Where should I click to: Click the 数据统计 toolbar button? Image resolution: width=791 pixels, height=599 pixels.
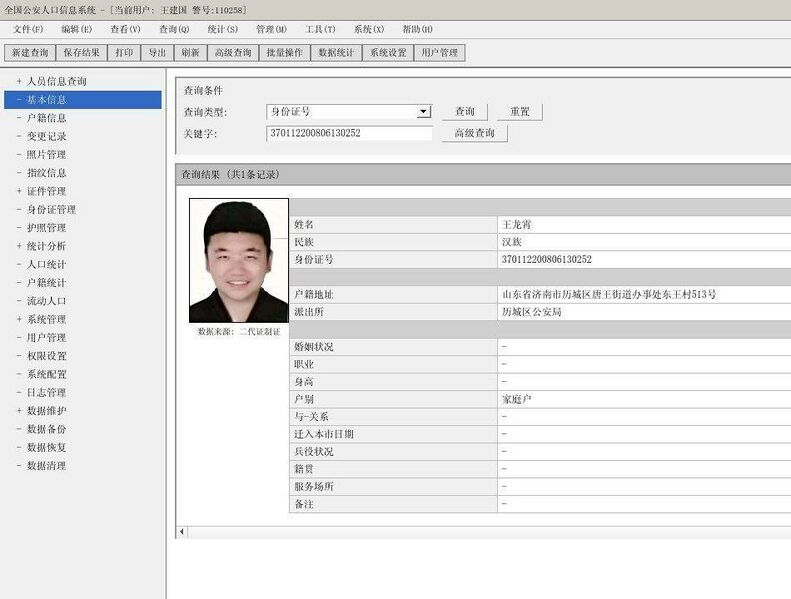(x=336, y=52)
